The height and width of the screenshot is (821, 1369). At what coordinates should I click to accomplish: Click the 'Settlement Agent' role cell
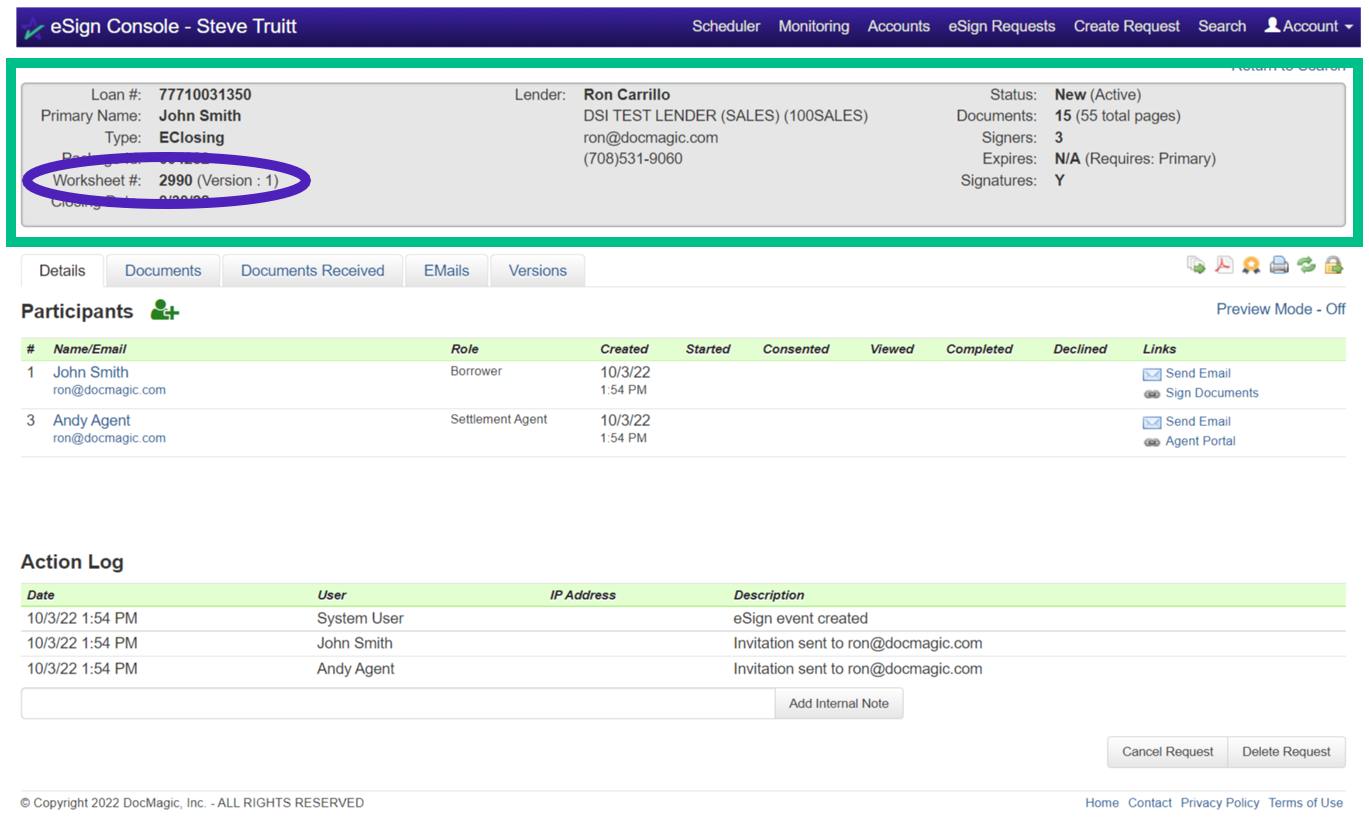click(x=499, y=419)
